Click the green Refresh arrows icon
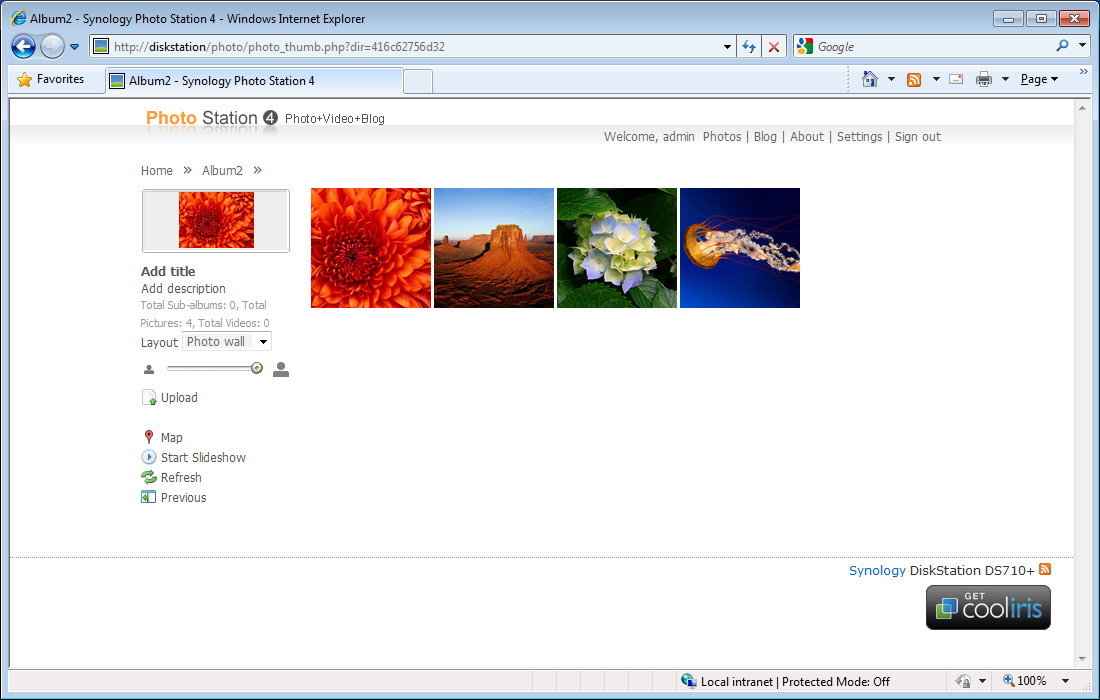Image resolution: width=1100 pixels, height=700 pixels. [149, 478]
